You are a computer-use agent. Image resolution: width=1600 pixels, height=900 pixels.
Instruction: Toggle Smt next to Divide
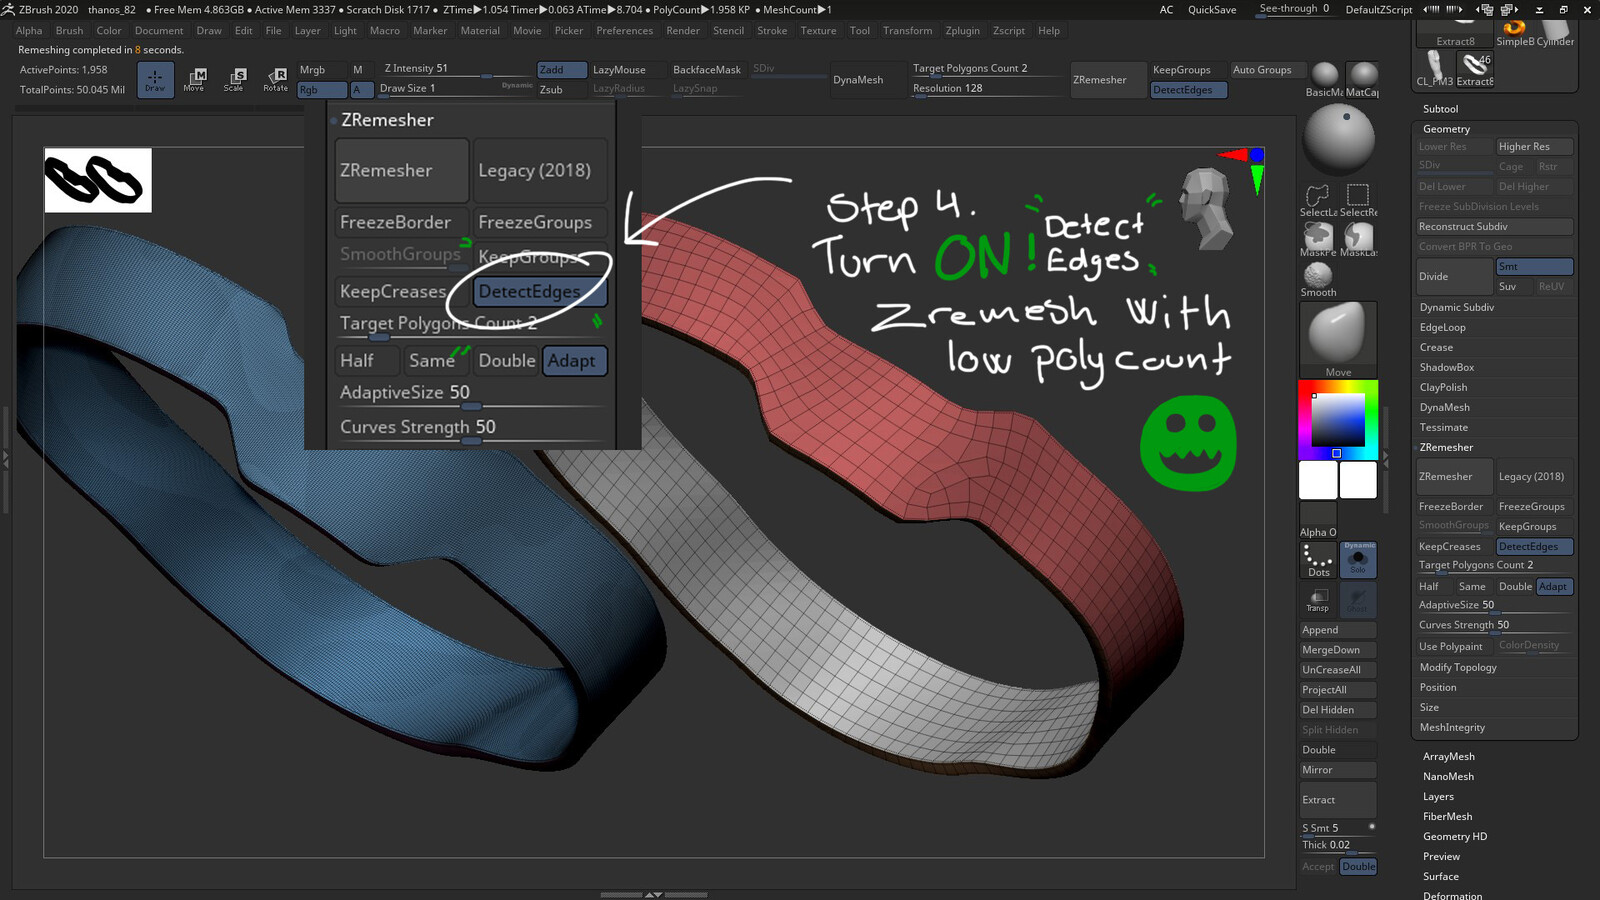pyautogui.click(x=1534, y=267)
